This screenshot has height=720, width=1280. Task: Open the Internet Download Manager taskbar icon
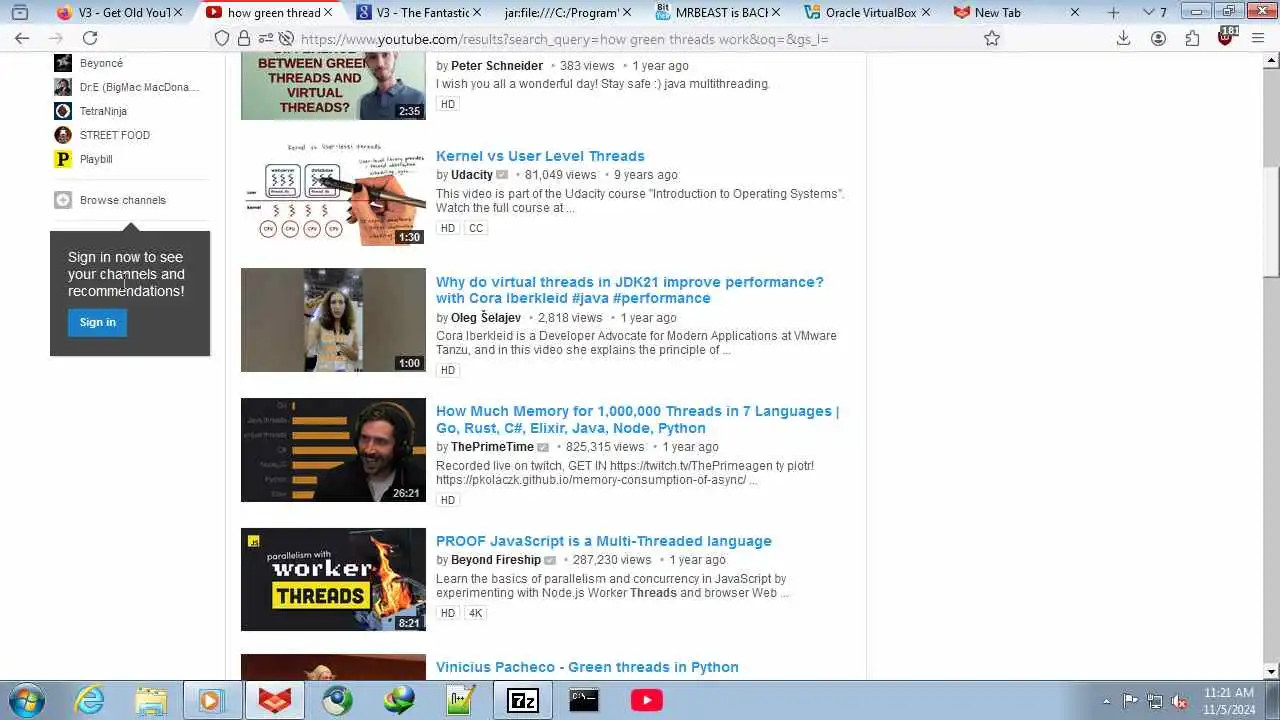click(x=401, y=700)
